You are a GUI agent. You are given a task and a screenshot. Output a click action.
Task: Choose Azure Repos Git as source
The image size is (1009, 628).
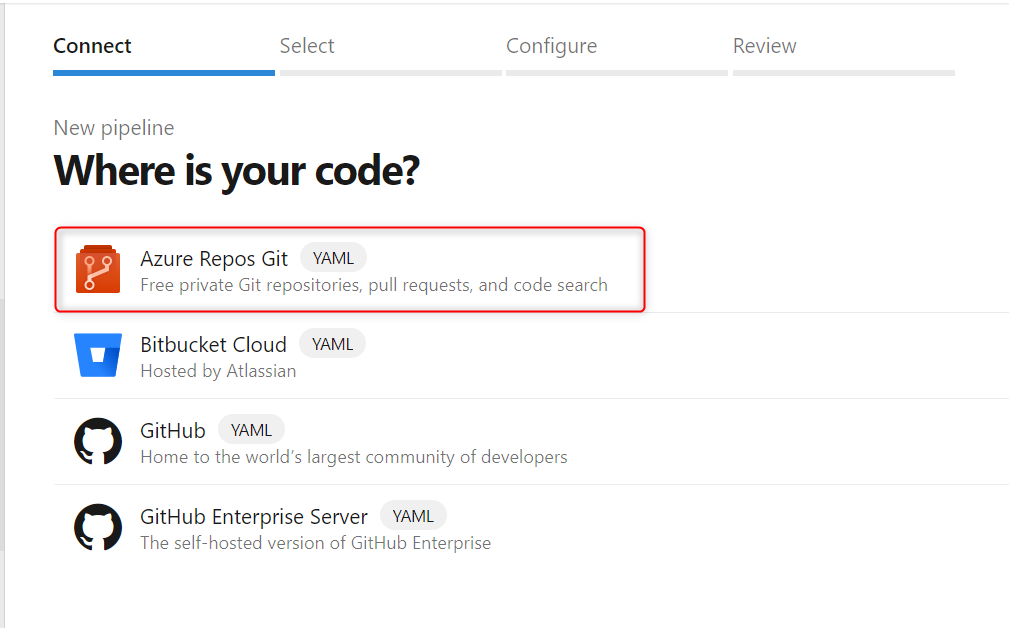214,258
